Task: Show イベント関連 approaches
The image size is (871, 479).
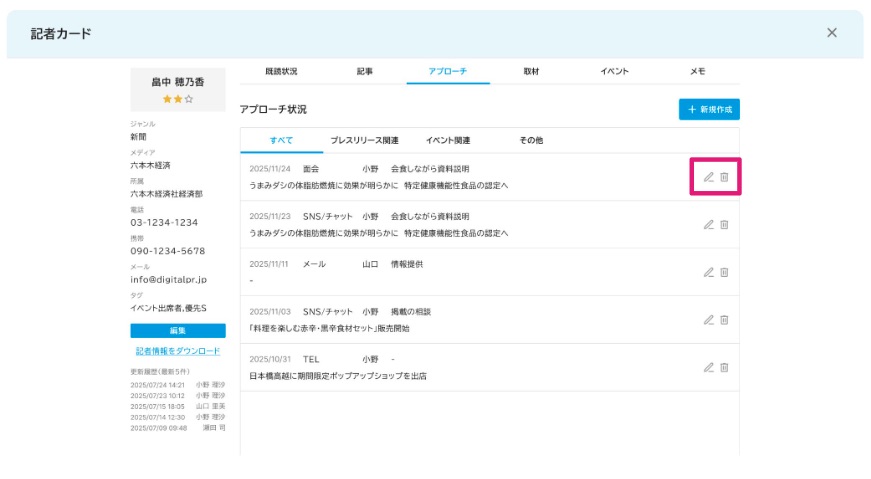Action: [447, 141]
